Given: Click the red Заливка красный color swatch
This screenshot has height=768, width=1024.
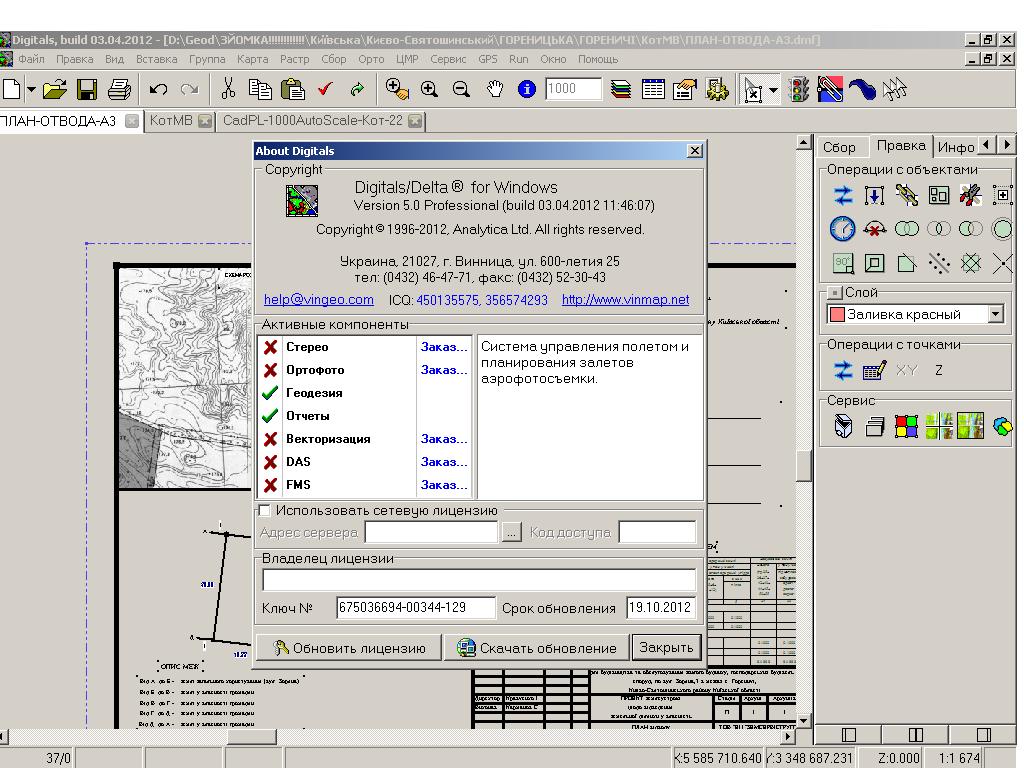Looking at the screenshot, I should (x=837, y=314).
